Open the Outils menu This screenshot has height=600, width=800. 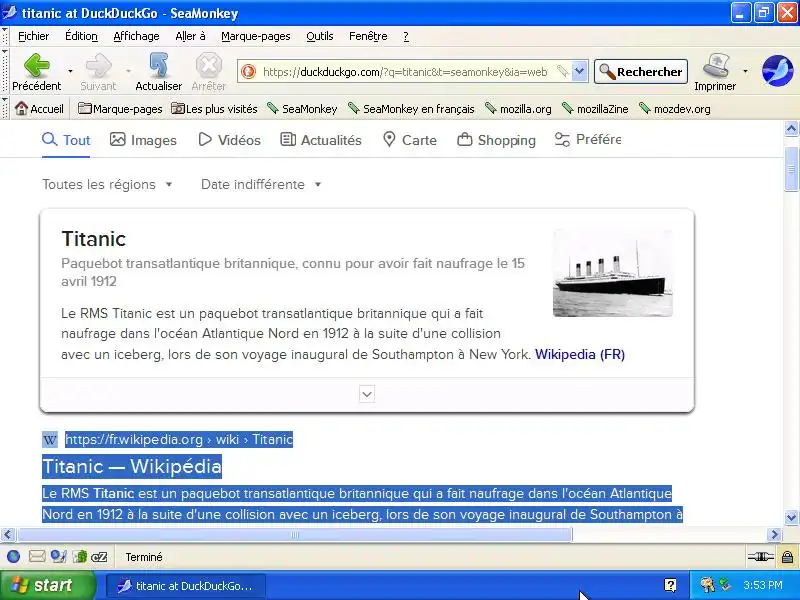click(x=320, y=36)
